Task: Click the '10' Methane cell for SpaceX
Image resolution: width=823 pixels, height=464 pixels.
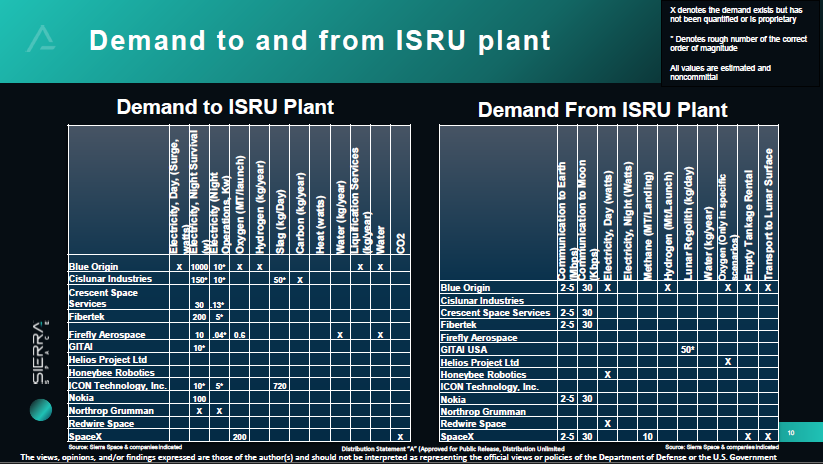Action: pyautogui.click(x=648, y=437)
